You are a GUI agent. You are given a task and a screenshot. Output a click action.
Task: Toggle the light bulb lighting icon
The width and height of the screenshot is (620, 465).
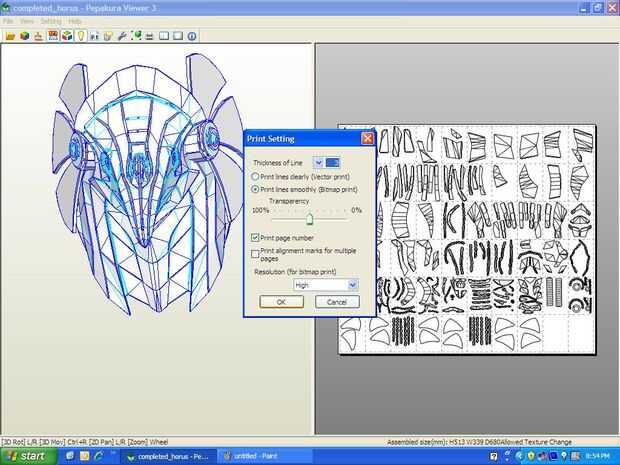tap(81, 36)
